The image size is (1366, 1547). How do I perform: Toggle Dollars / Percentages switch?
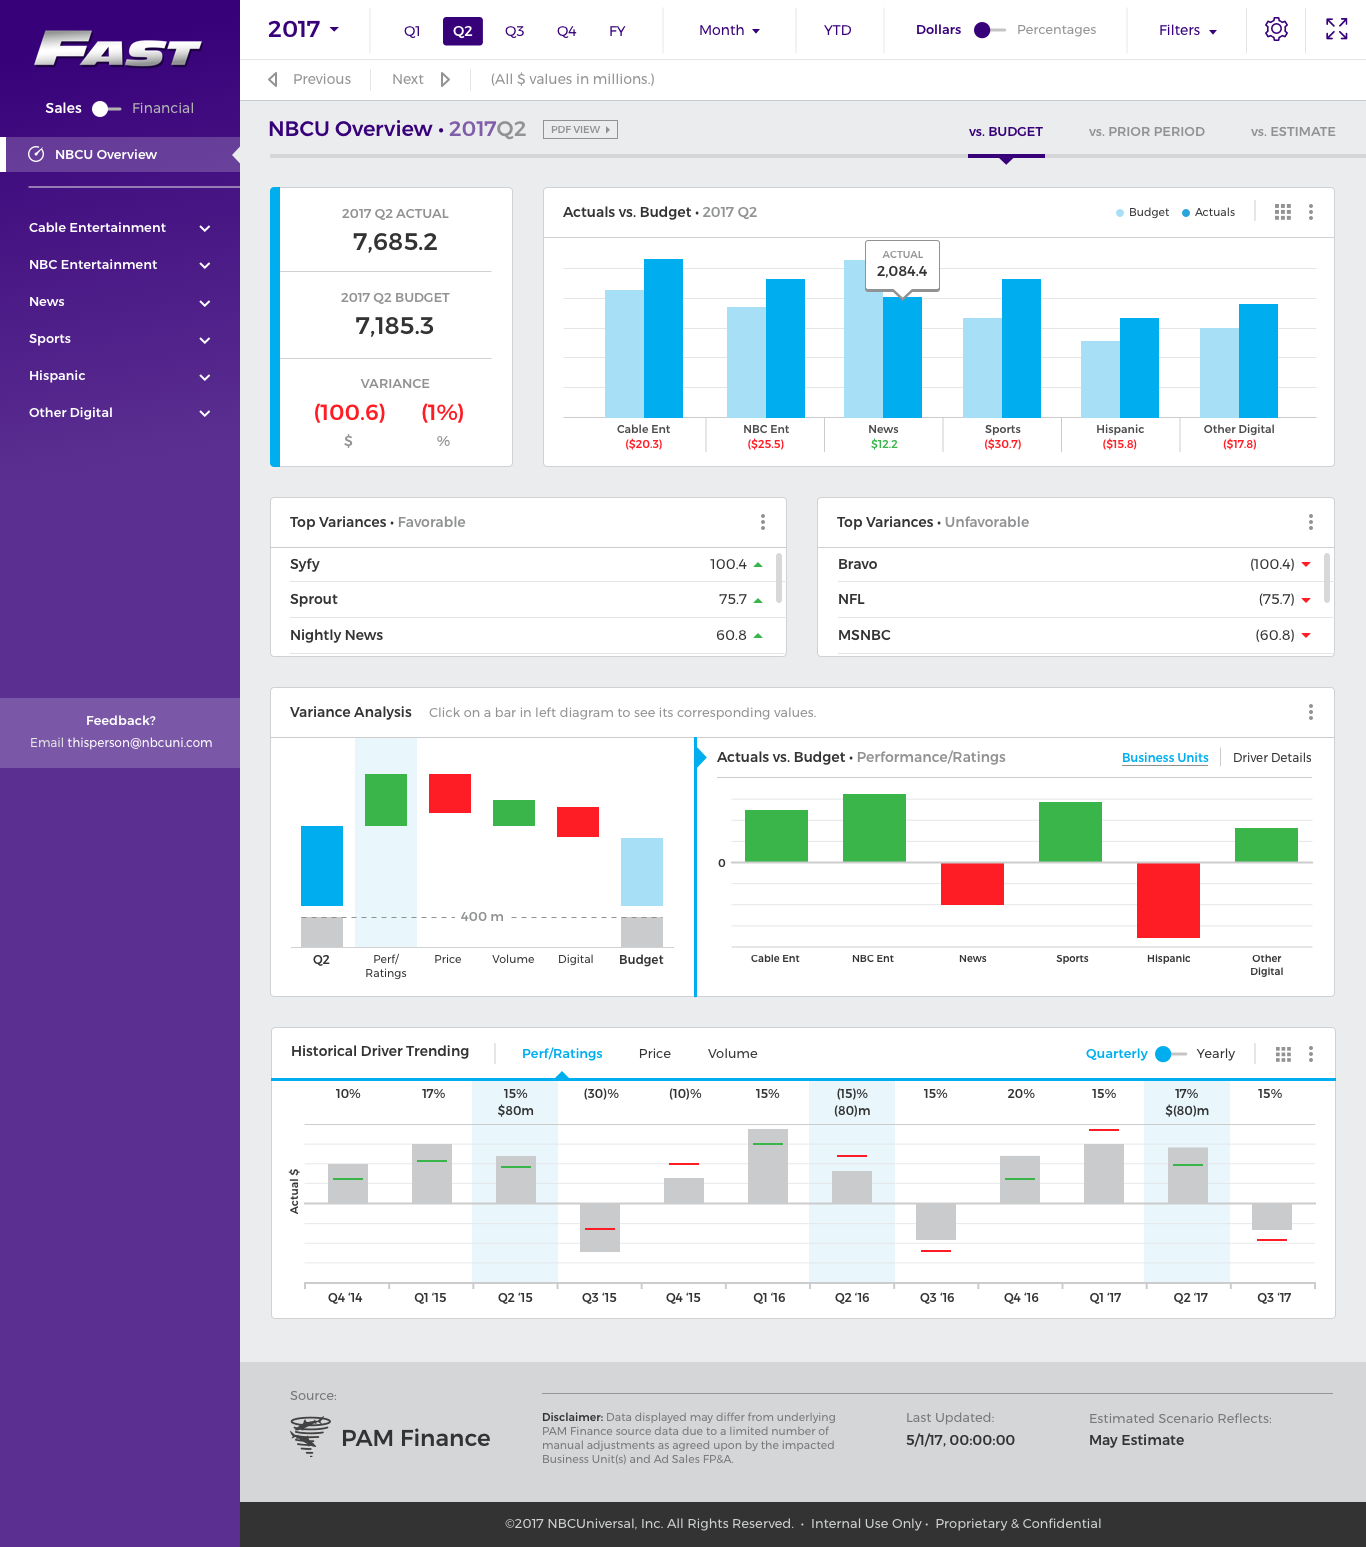click(x=989, y=30)
